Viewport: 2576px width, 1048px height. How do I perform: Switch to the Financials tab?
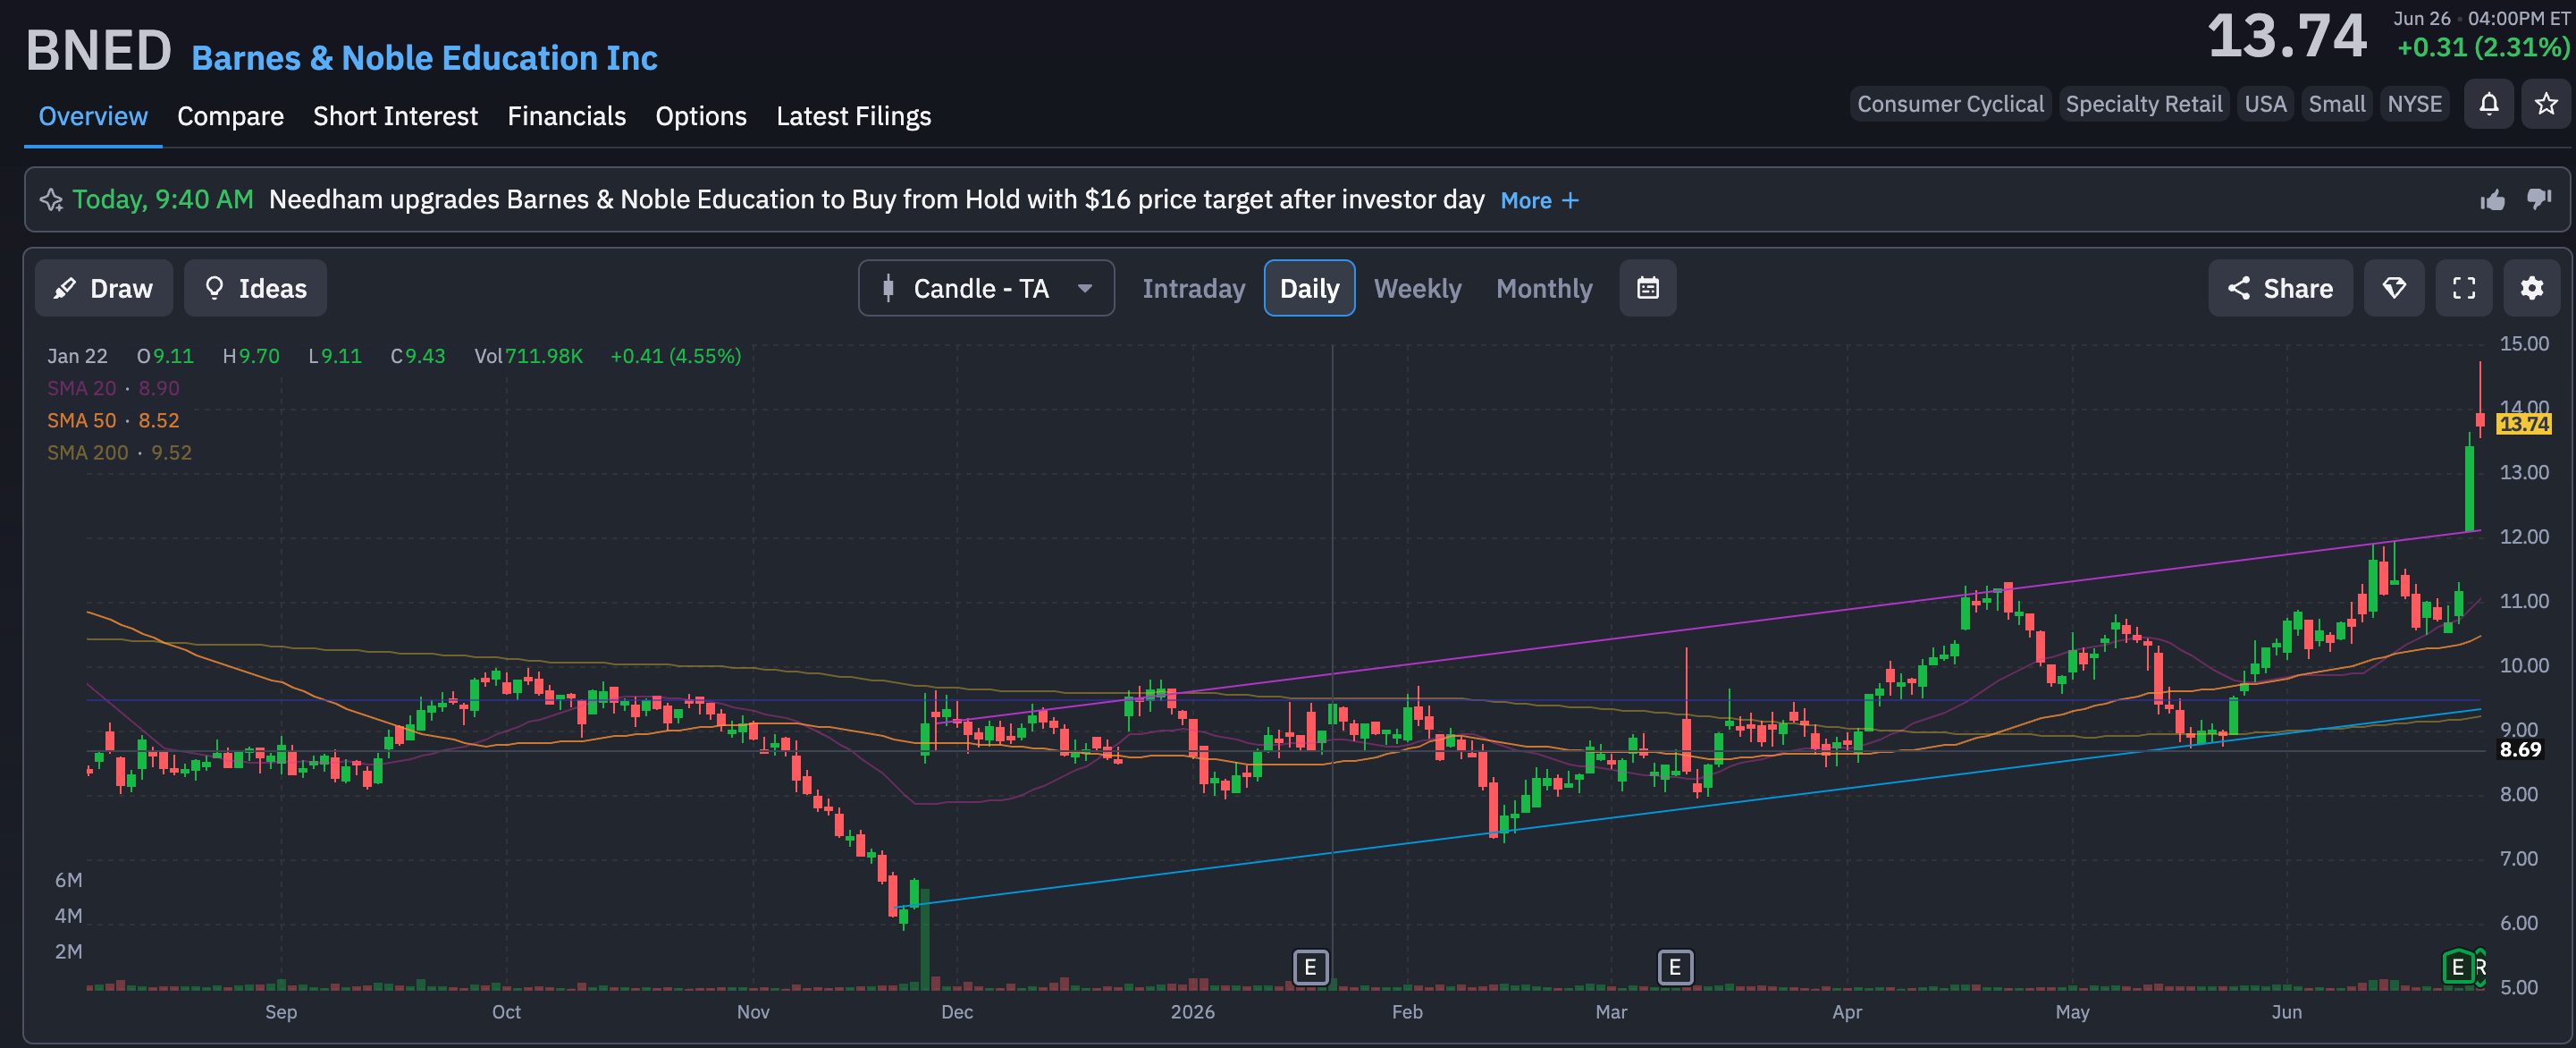tap(566, 116)
